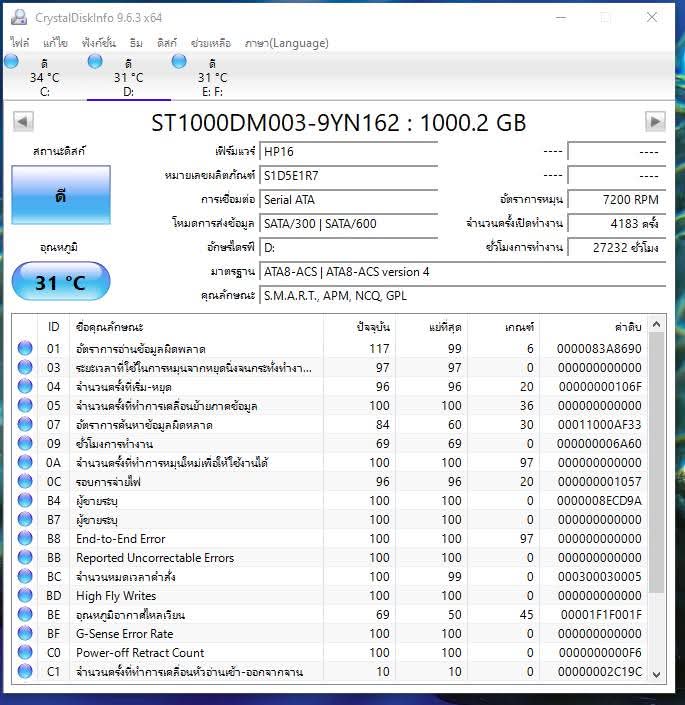
Task: Click firmware field HP16
Action: click(349, 152)
